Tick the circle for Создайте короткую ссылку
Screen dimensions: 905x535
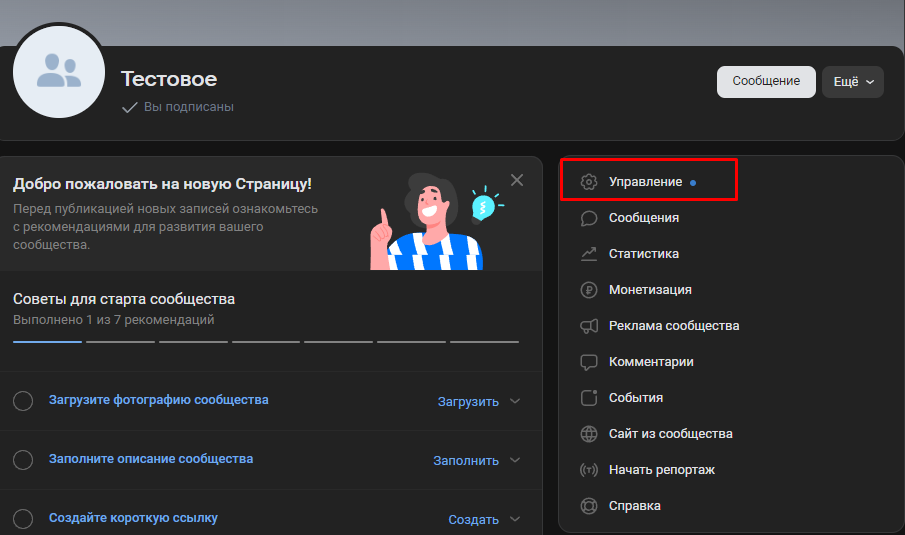(x=23, y=519)
